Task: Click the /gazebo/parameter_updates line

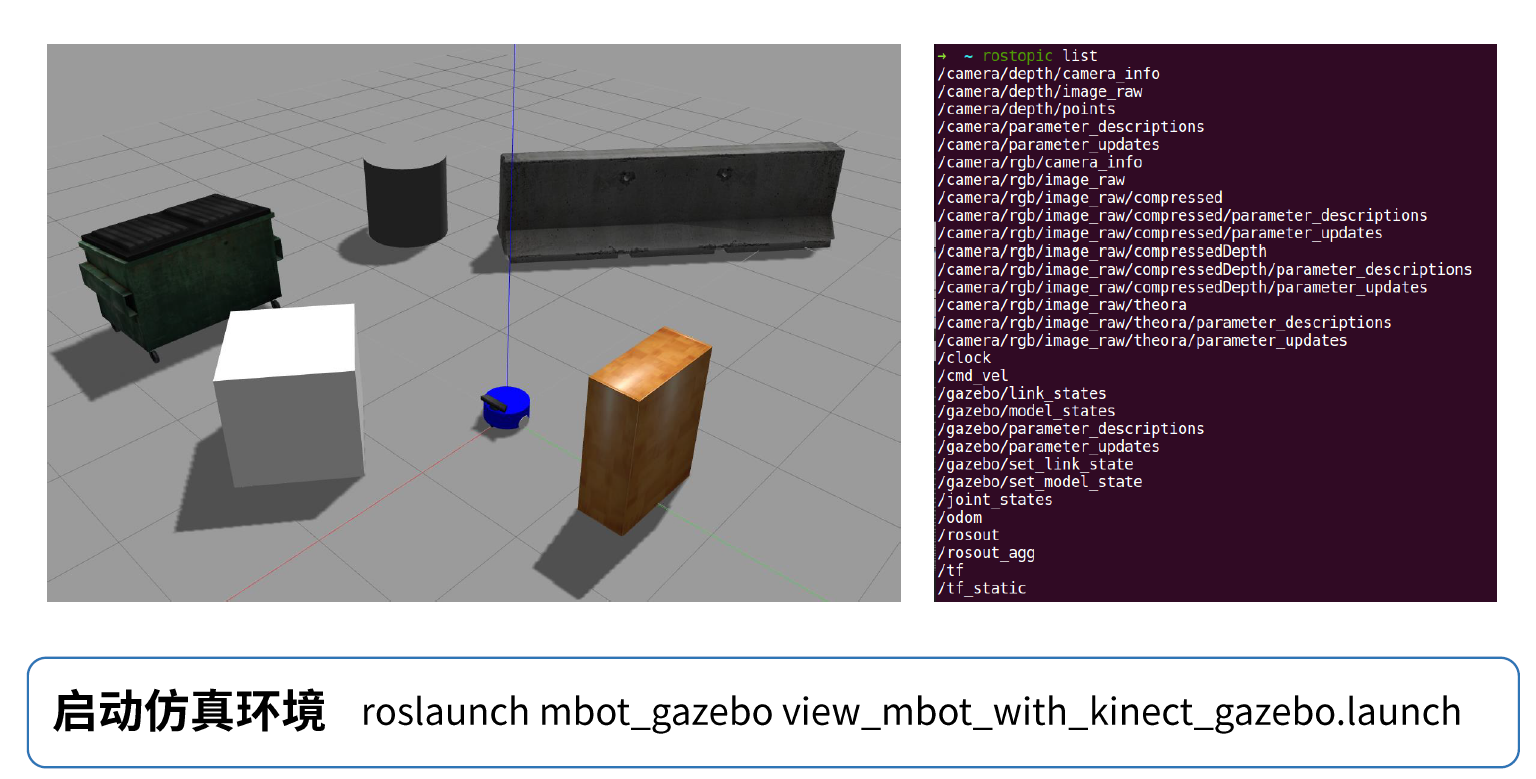Action: click(x=1048, y=447)
